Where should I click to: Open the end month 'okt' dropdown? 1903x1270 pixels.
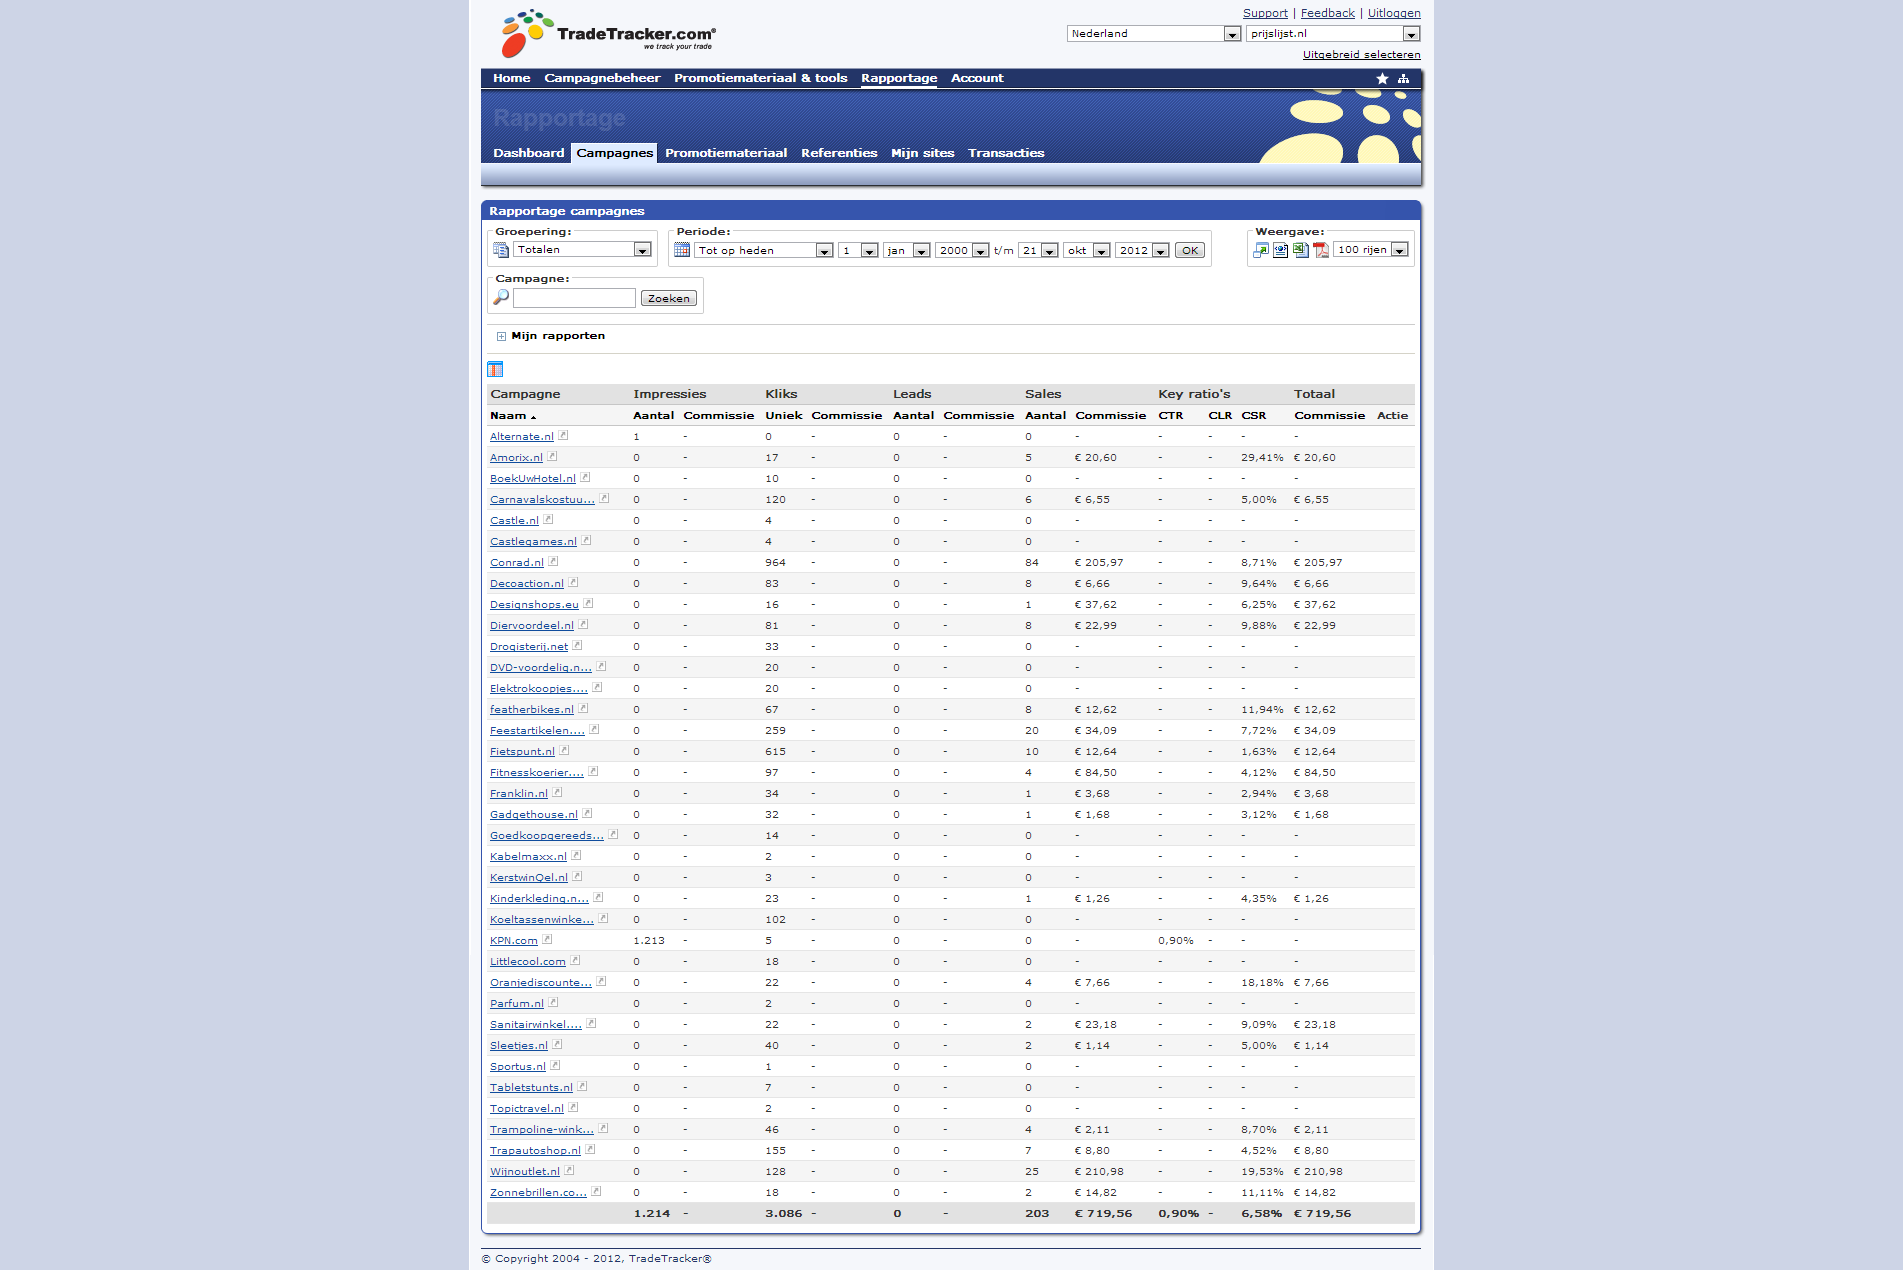tap(1086, 250)
